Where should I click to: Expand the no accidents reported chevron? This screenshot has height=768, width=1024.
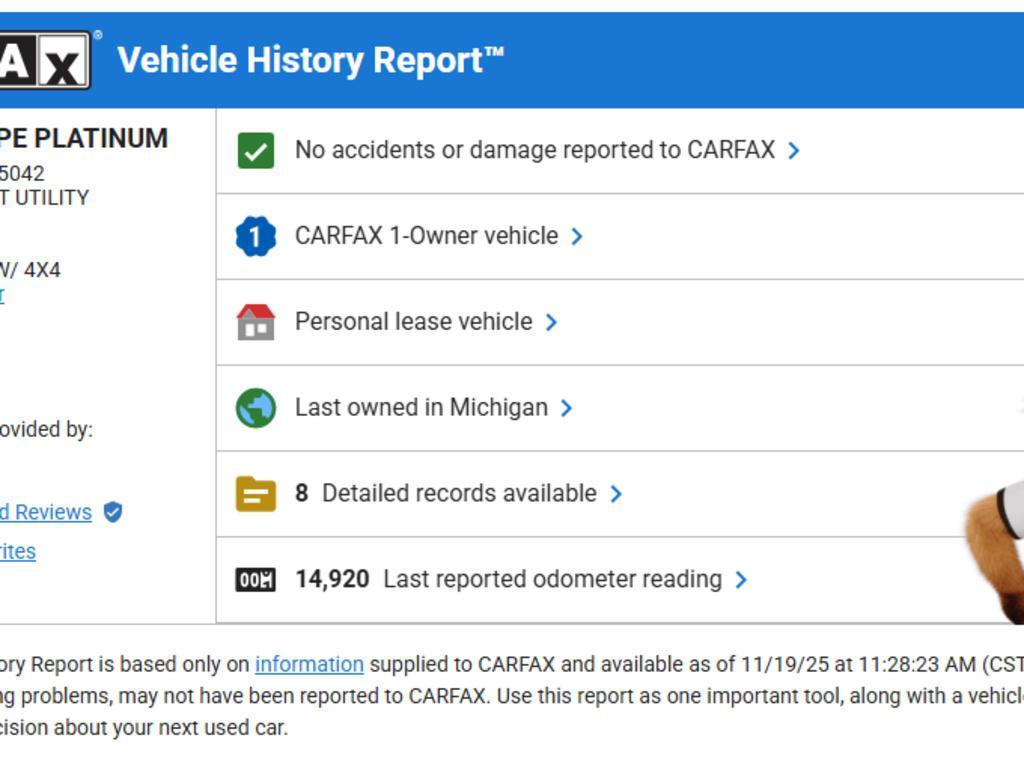click(x=794, y=151)
